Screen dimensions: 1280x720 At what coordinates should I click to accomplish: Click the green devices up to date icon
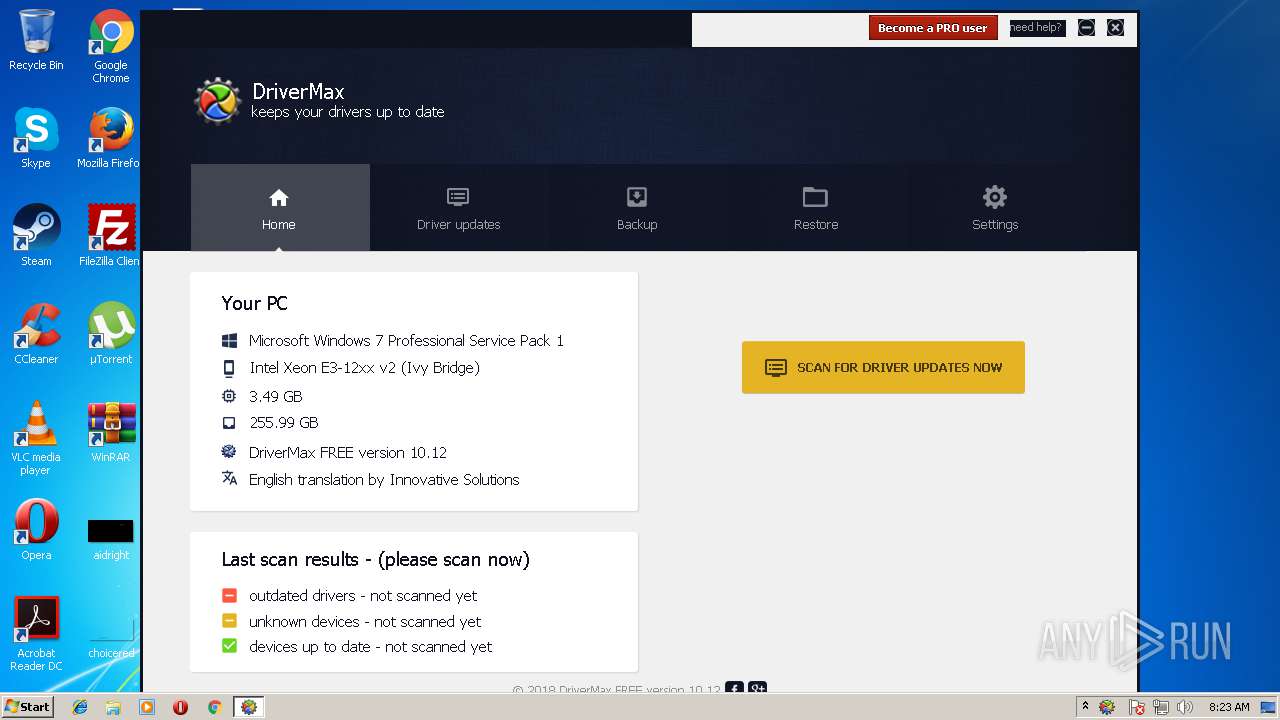click(229, 646)
